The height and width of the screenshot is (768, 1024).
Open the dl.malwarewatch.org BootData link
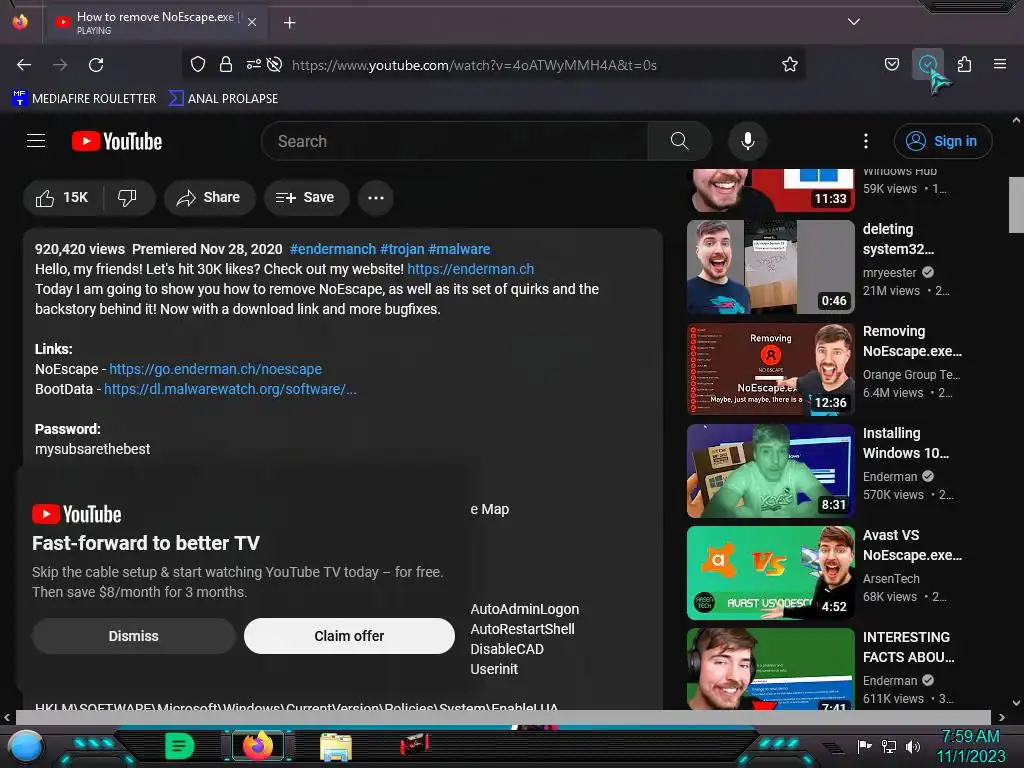(x=231, y=389)
